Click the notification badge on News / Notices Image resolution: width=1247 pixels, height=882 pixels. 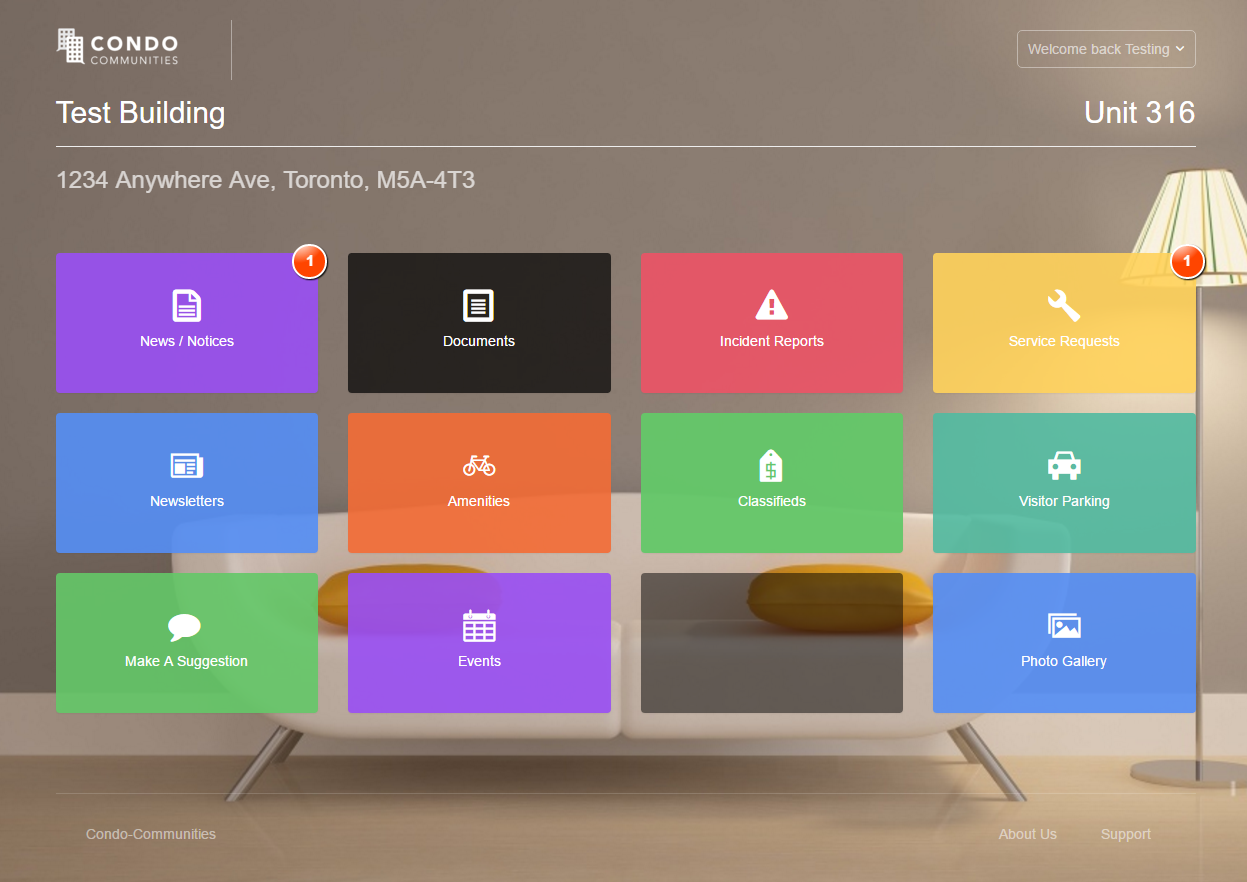coord(309,261)
